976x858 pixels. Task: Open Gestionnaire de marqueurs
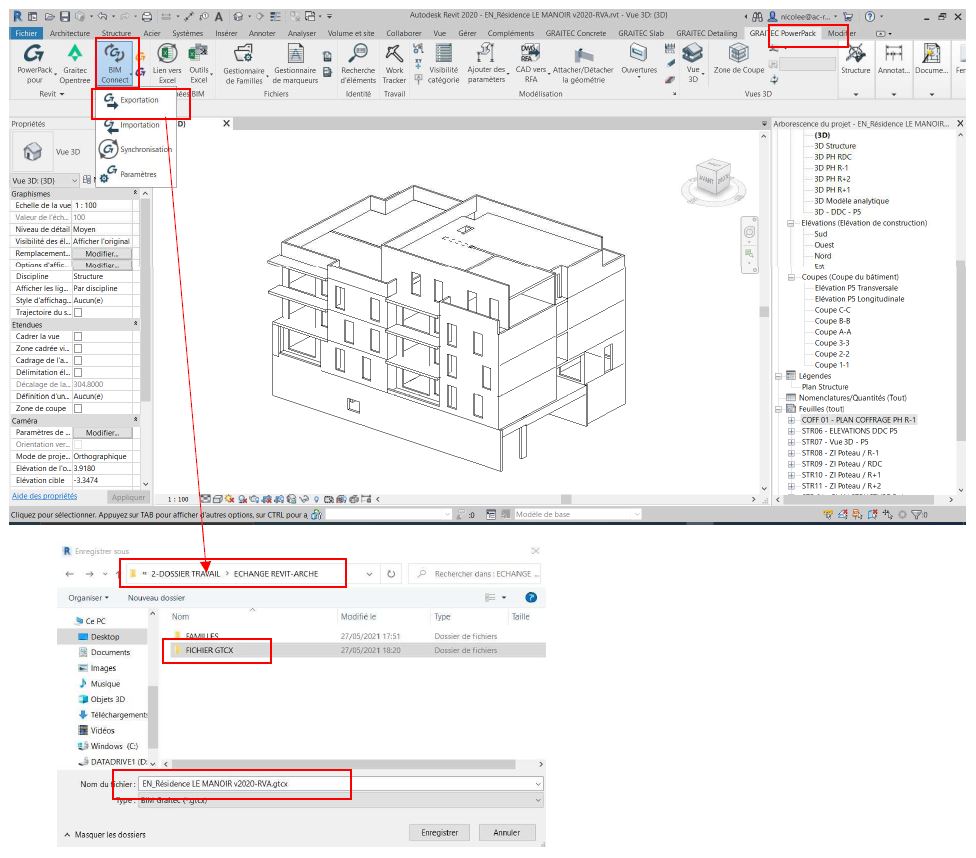295,64
